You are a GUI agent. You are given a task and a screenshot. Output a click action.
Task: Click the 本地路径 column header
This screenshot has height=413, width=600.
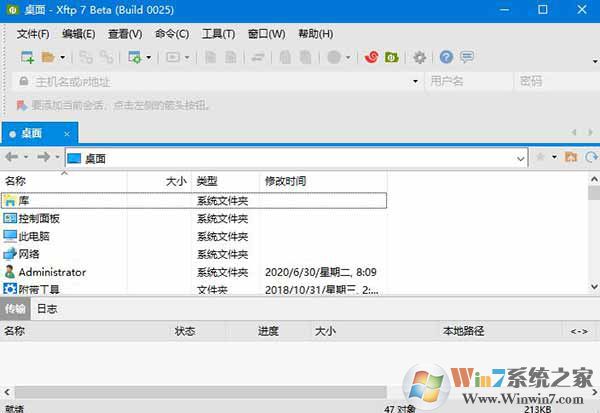pos(464,331)
